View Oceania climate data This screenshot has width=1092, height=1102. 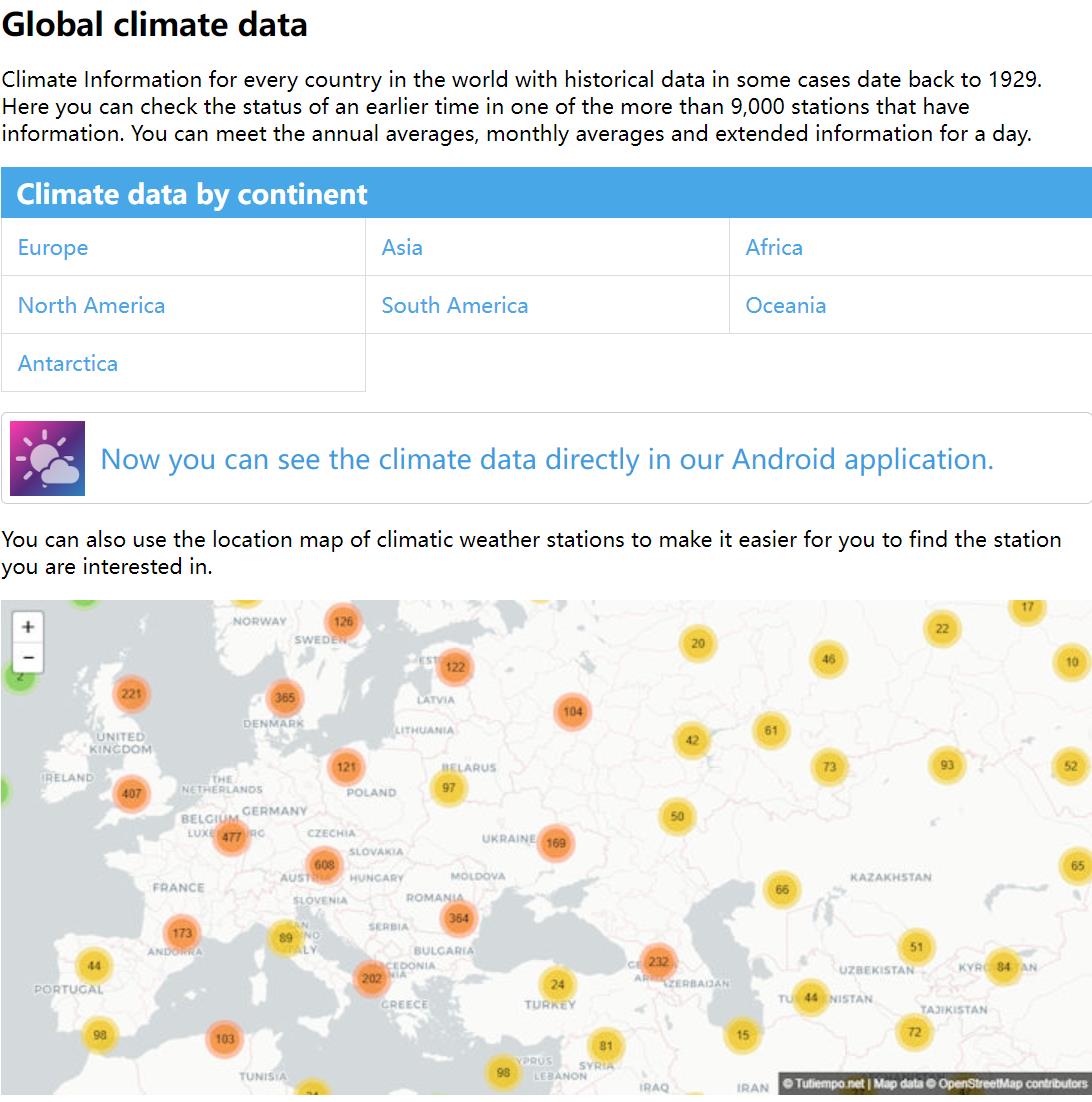[x=786, y=306]
